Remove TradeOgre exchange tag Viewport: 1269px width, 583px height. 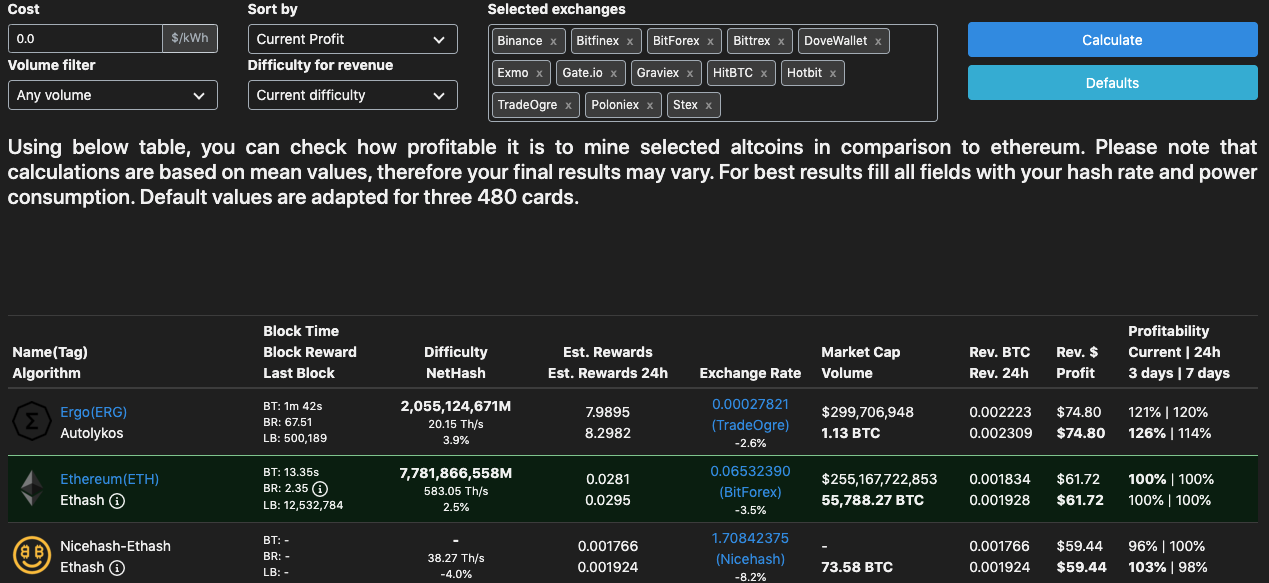pyautogui.click(x=568, y=106)
